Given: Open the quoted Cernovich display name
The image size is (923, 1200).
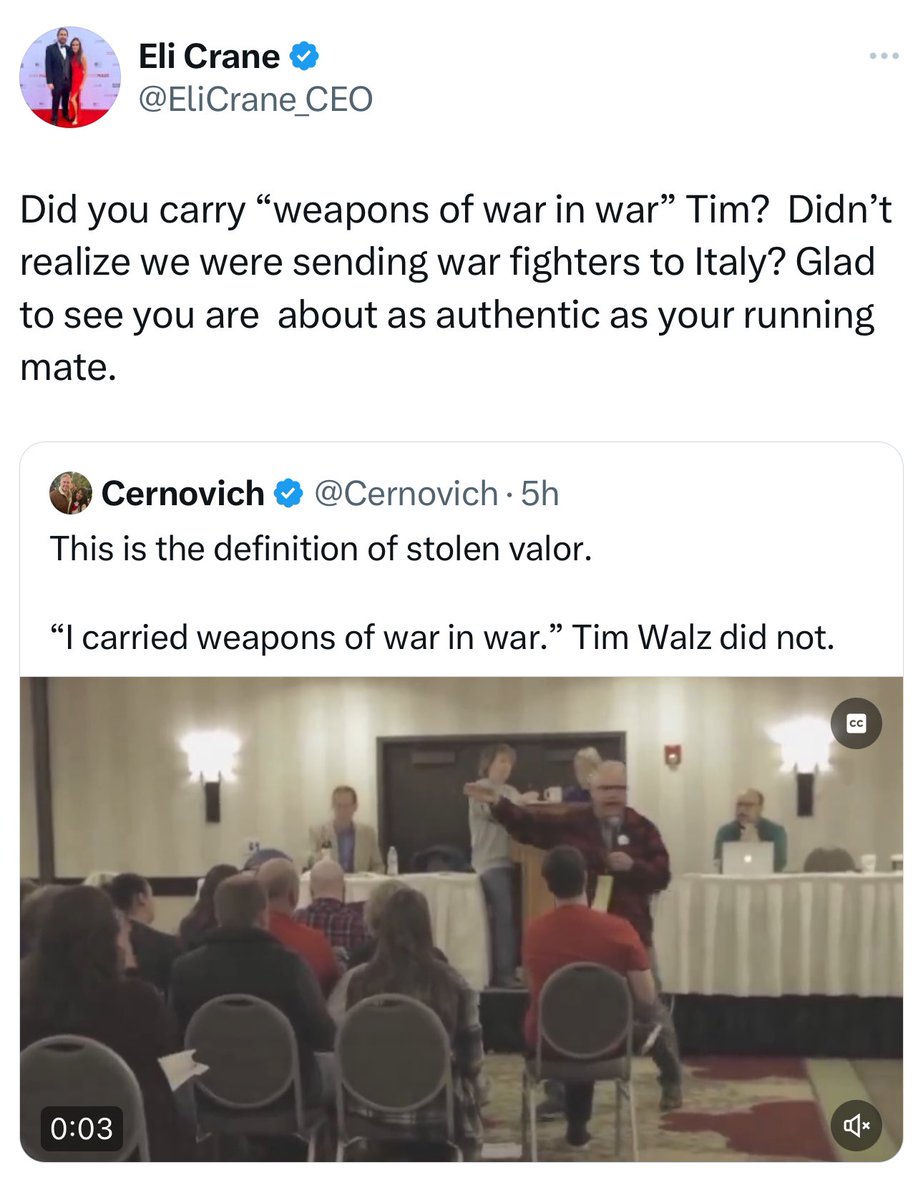Looking at the screenshot, I should 183,493.
